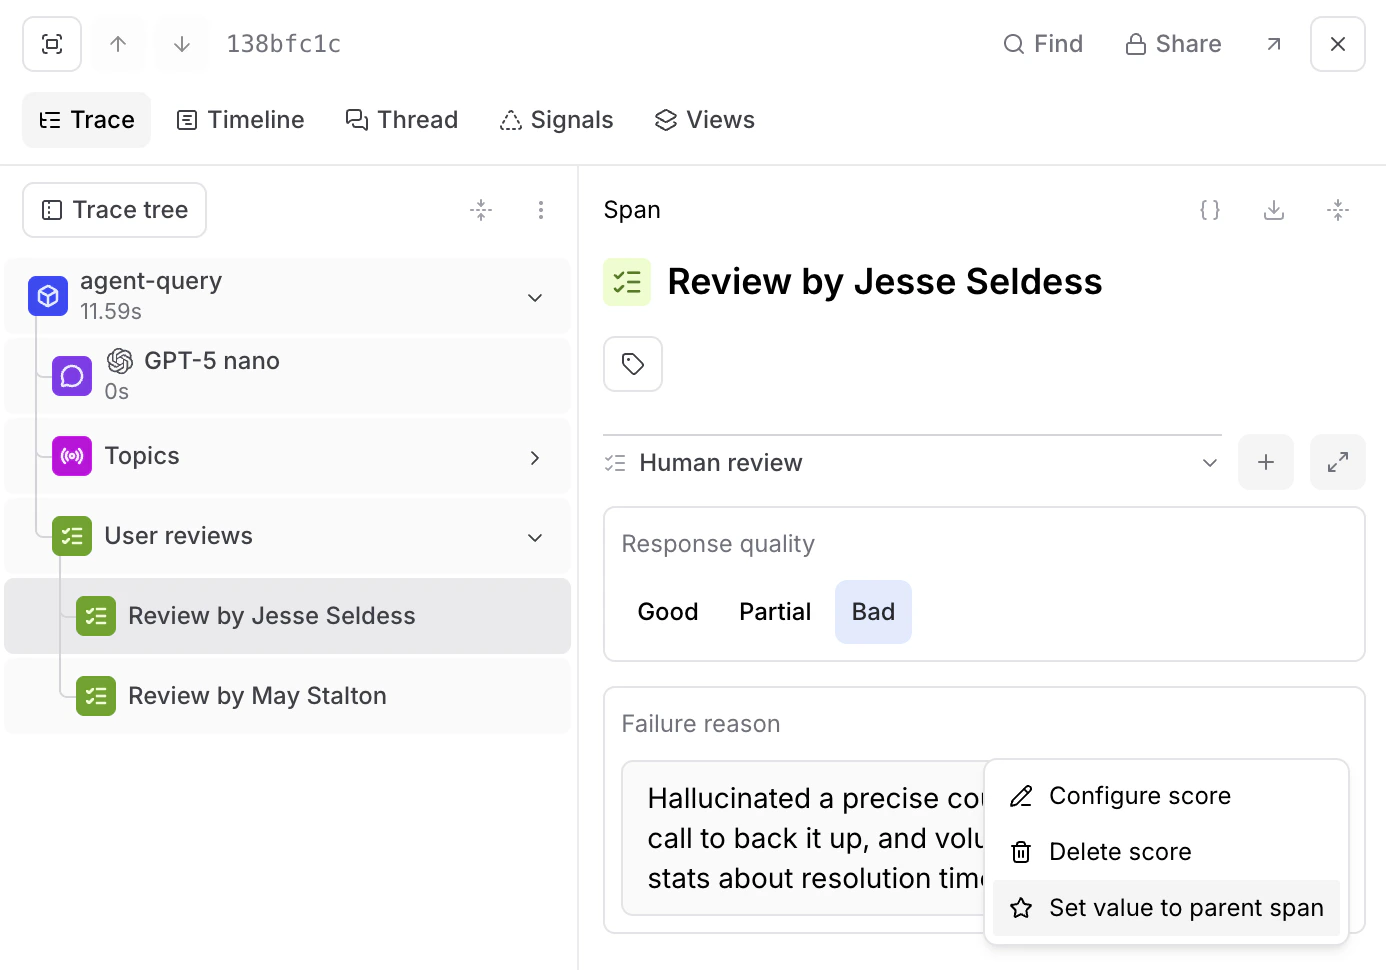Click the fullscreen focus icon at top left
The image size is (1386, 970).
(52, 44)
